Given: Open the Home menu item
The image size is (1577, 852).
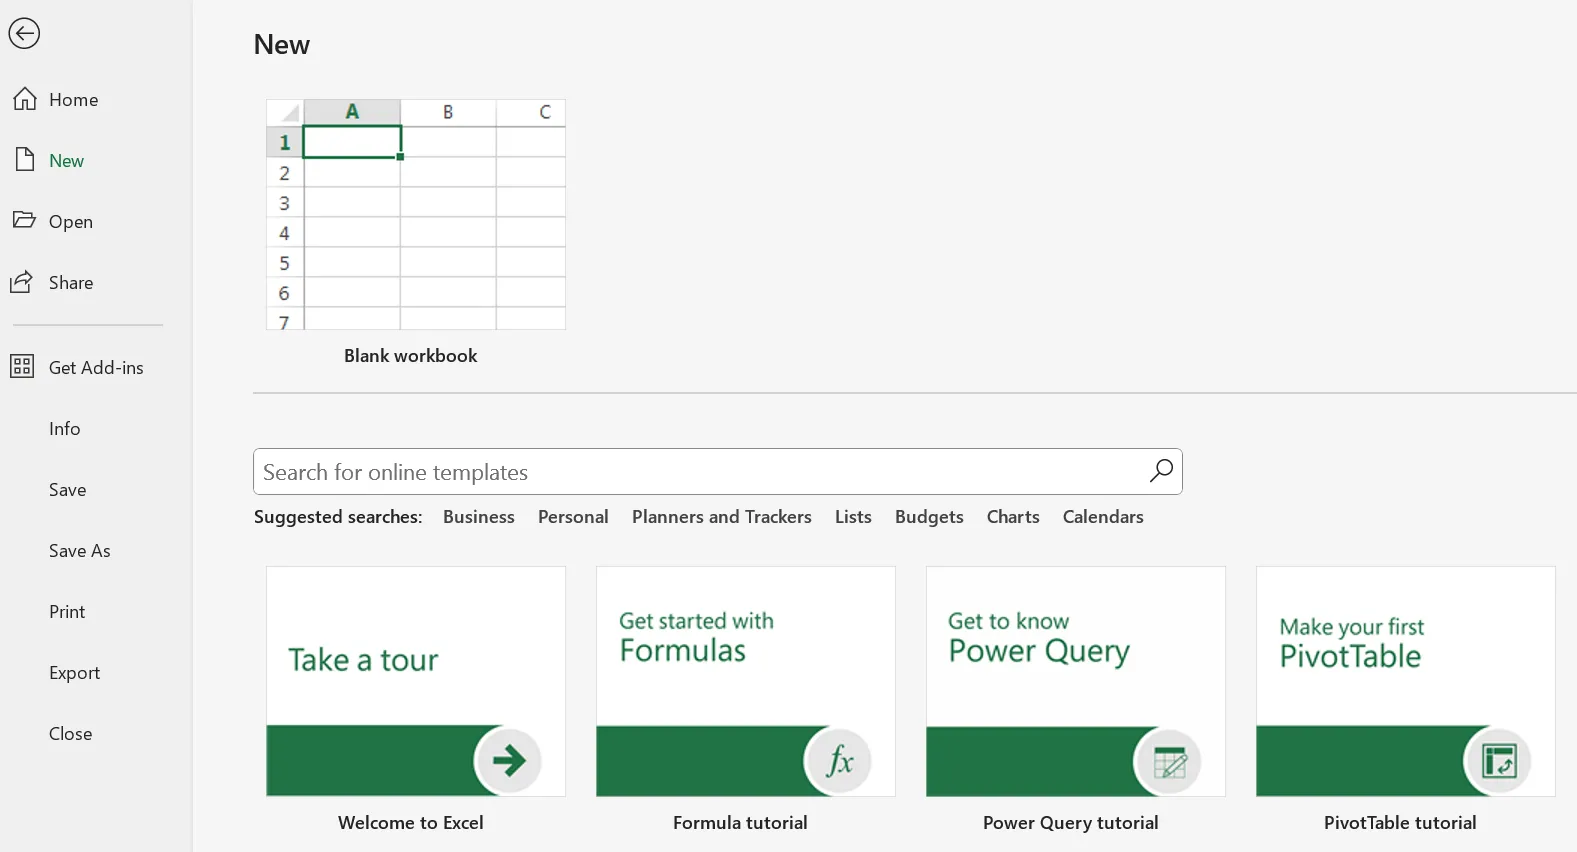Looking at the screenshot, I should click(74, 100).
